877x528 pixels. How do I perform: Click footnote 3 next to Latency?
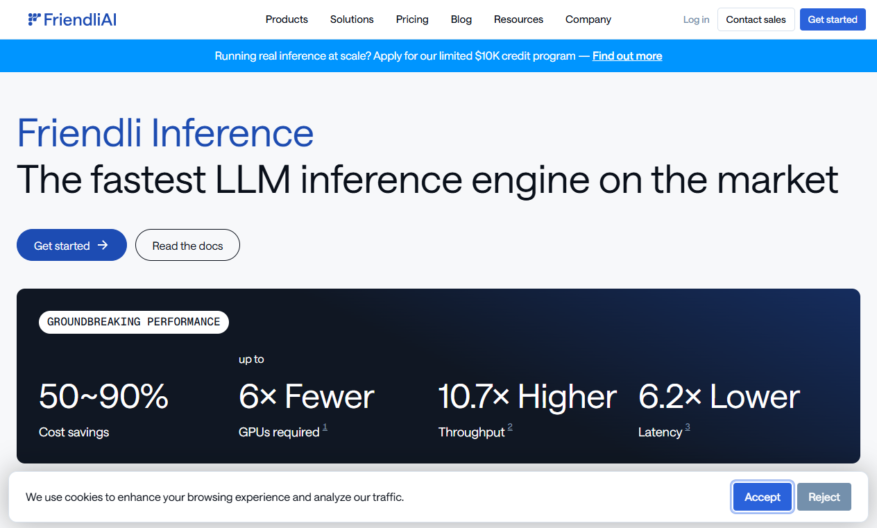click(x=687, y=427)
